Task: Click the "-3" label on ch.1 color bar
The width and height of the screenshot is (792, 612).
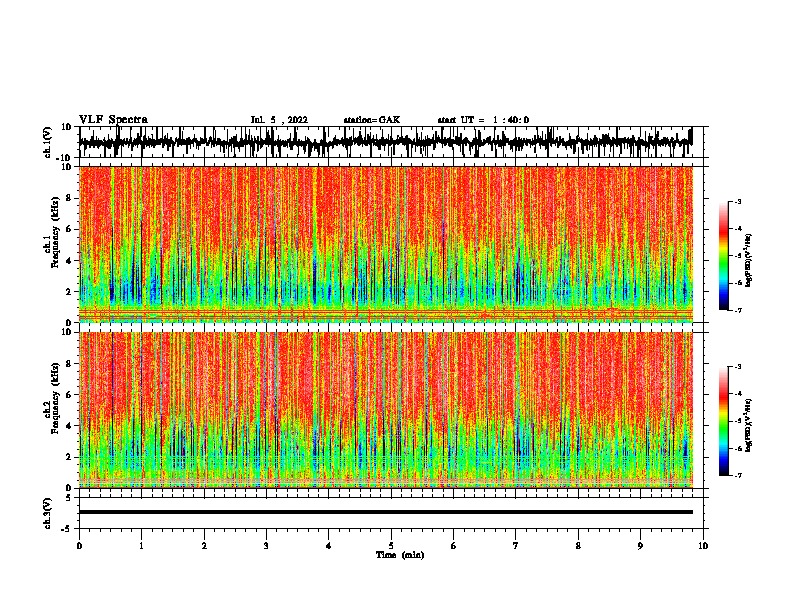Action: click(737, 201)
